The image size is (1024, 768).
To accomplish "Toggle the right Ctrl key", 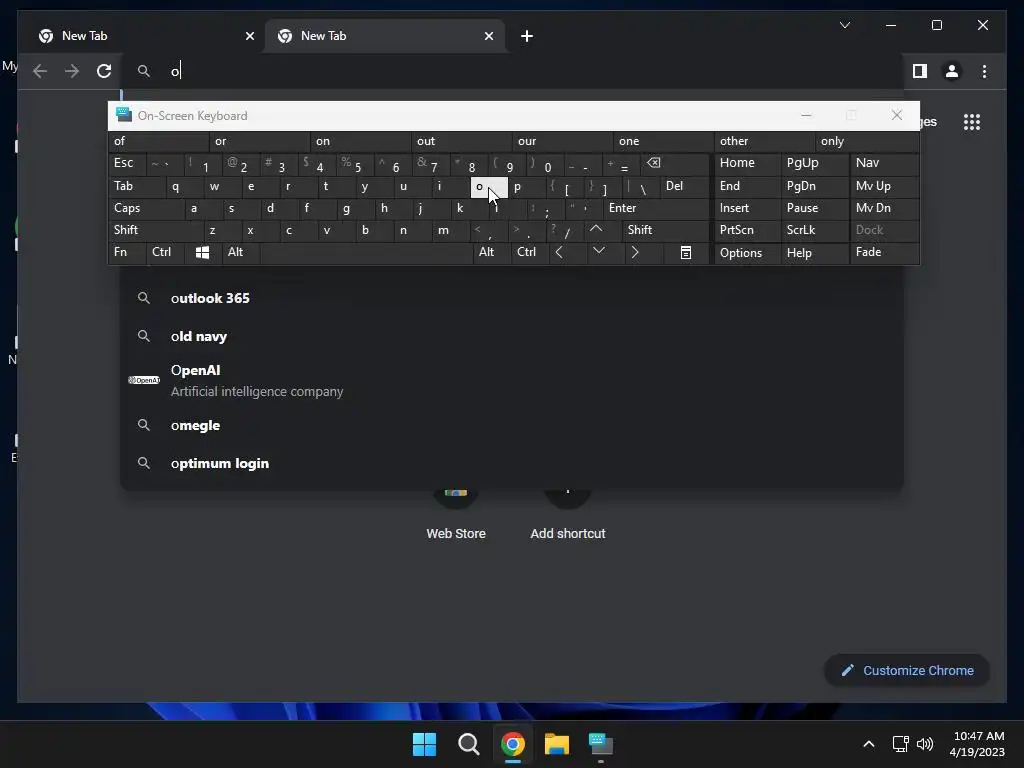I will coord(528,252).
